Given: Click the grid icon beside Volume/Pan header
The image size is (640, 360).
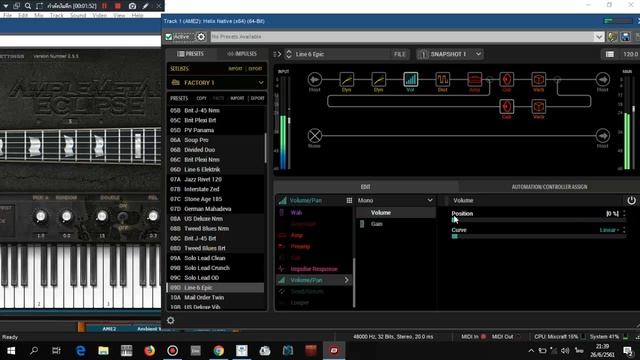Looking at the screenshot, I should [x=349, y=200].
